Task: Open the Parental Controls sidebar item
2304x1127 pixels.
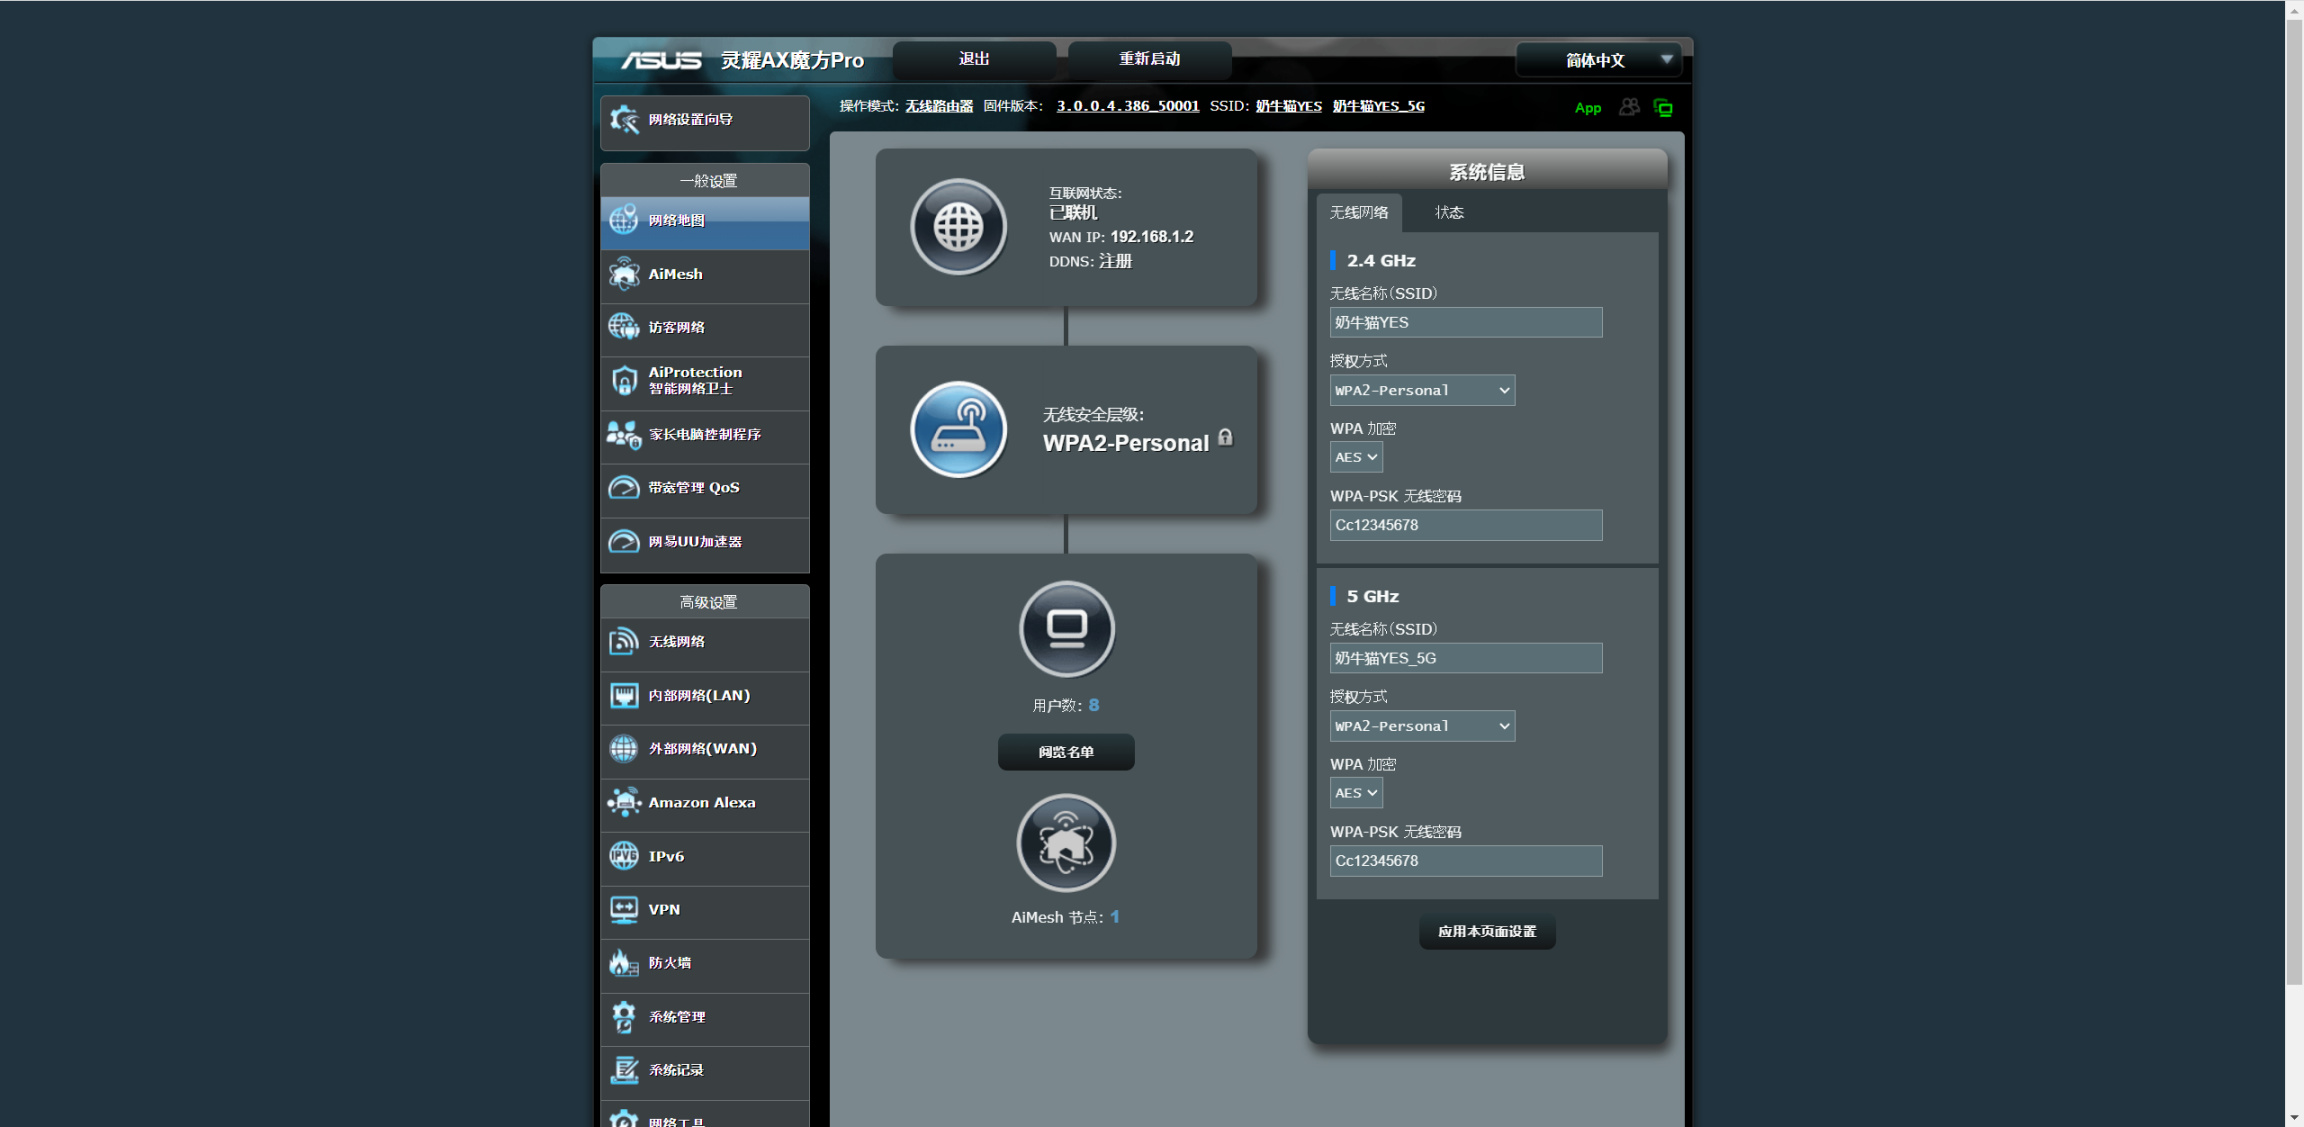Action: coord(704,434)
